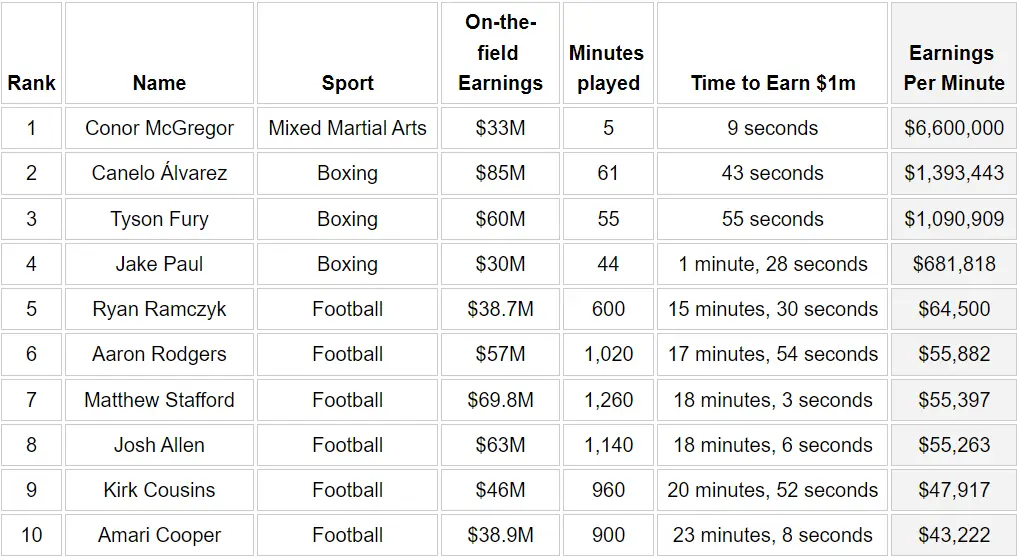Screen dimensions: 1017x558
Task: Click the $6,600,000 earnings per minute cell
Action: tap(953, 128)
